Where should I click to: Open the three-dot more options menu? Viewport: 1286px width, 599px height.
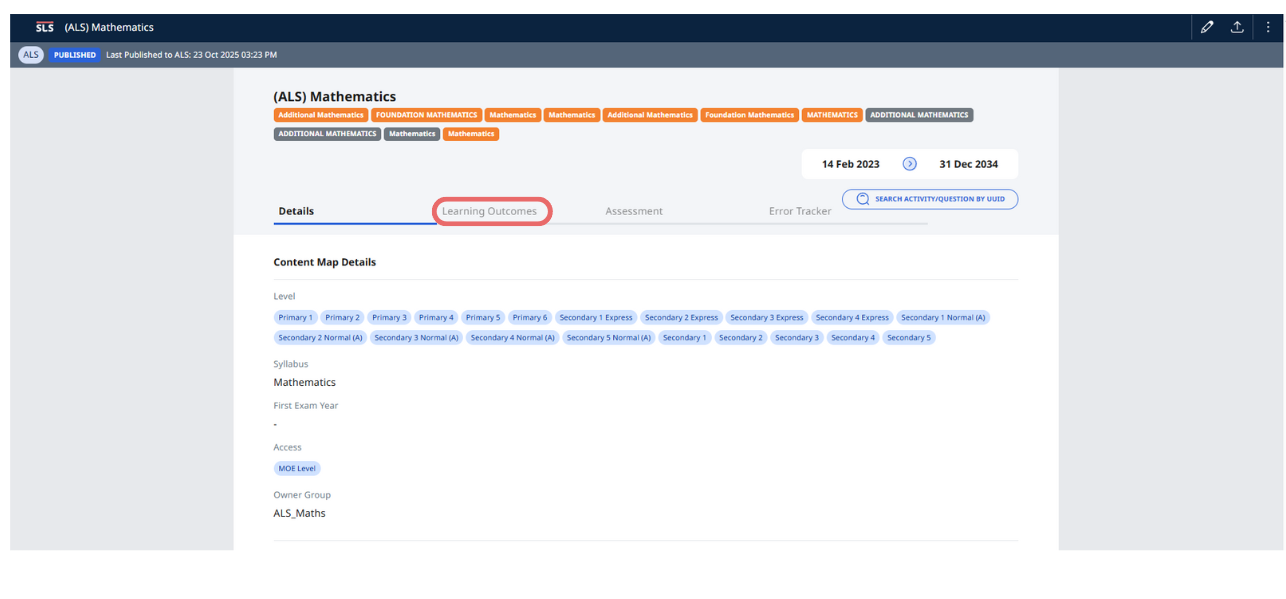pos(1267,27)
